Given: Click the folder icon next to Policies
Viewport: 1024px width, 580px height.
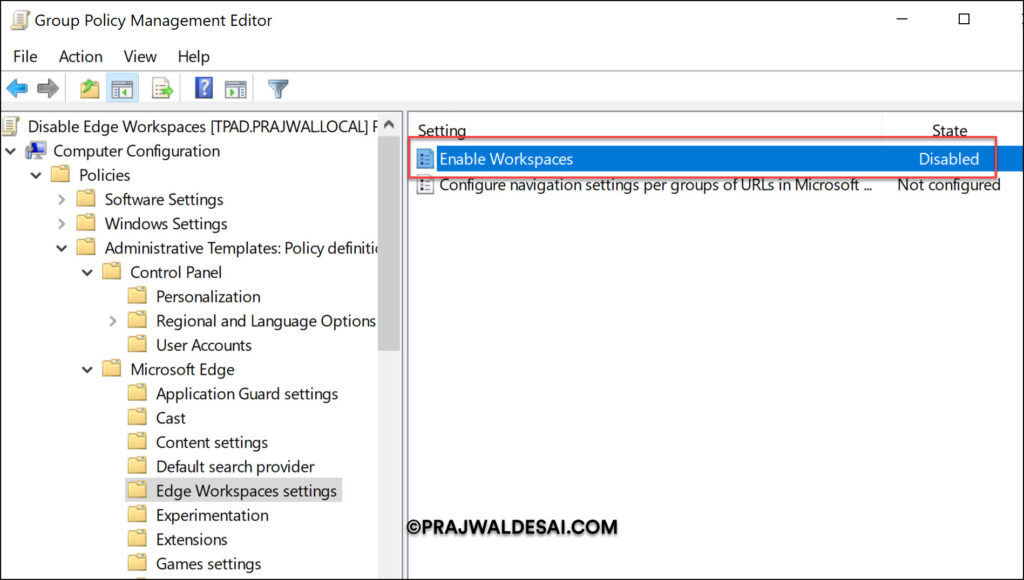Looking at the screenshot, I should point(61,174).
